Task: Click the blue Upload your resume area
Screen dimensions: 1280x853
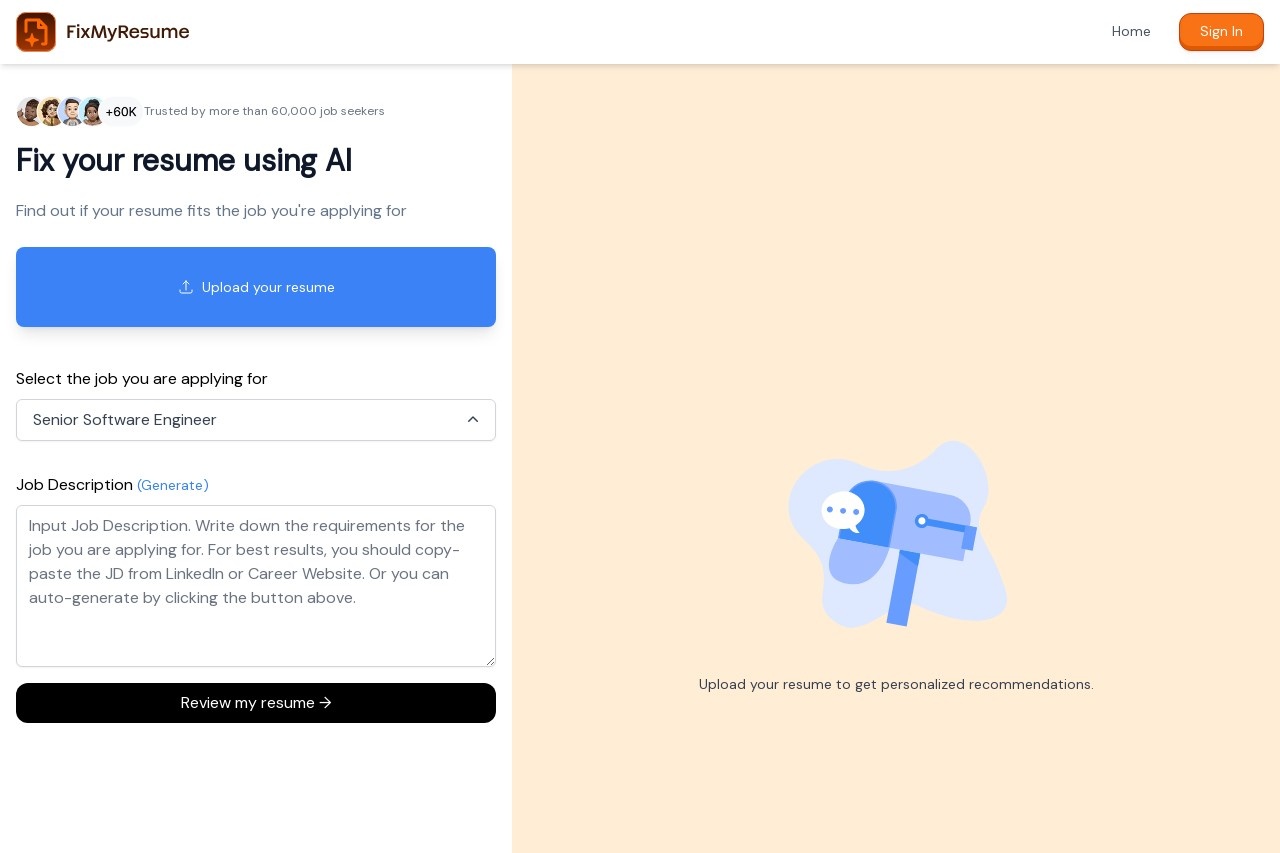Action: click(256, 287)
